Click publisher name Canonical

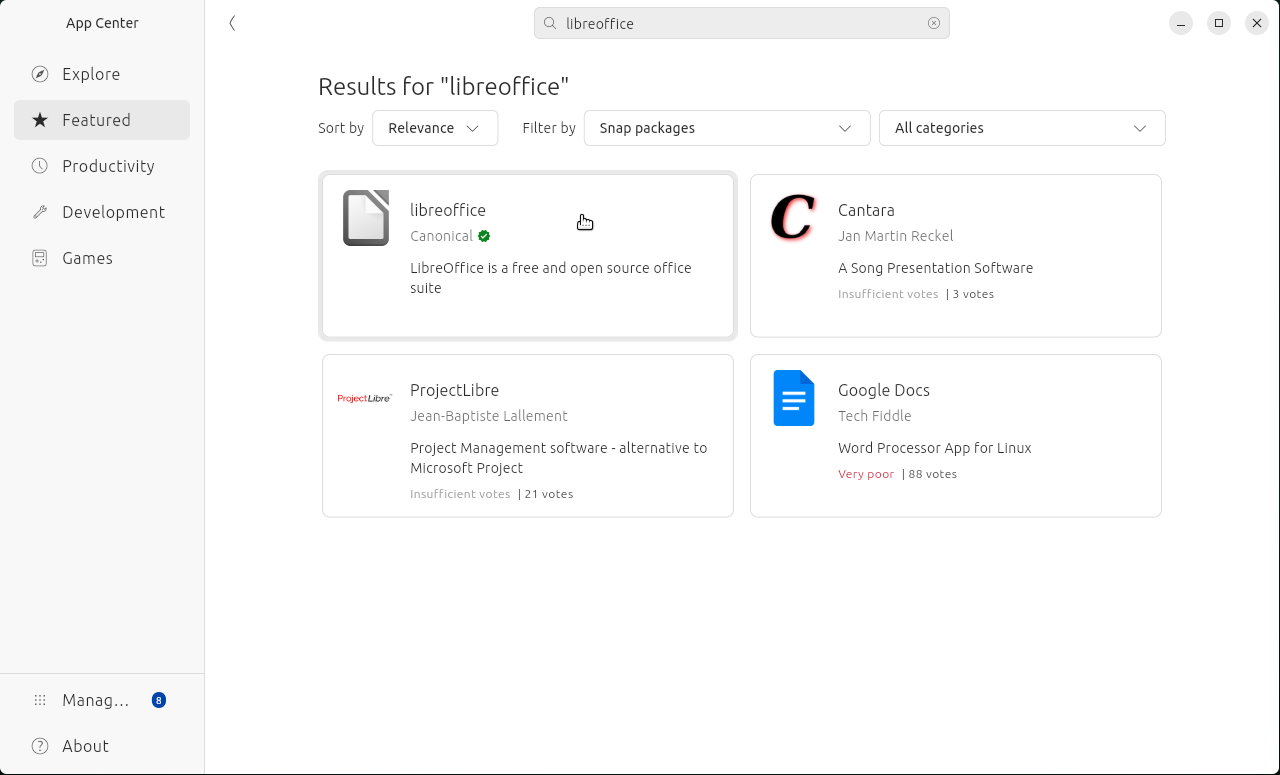click(x=441, y=236)
